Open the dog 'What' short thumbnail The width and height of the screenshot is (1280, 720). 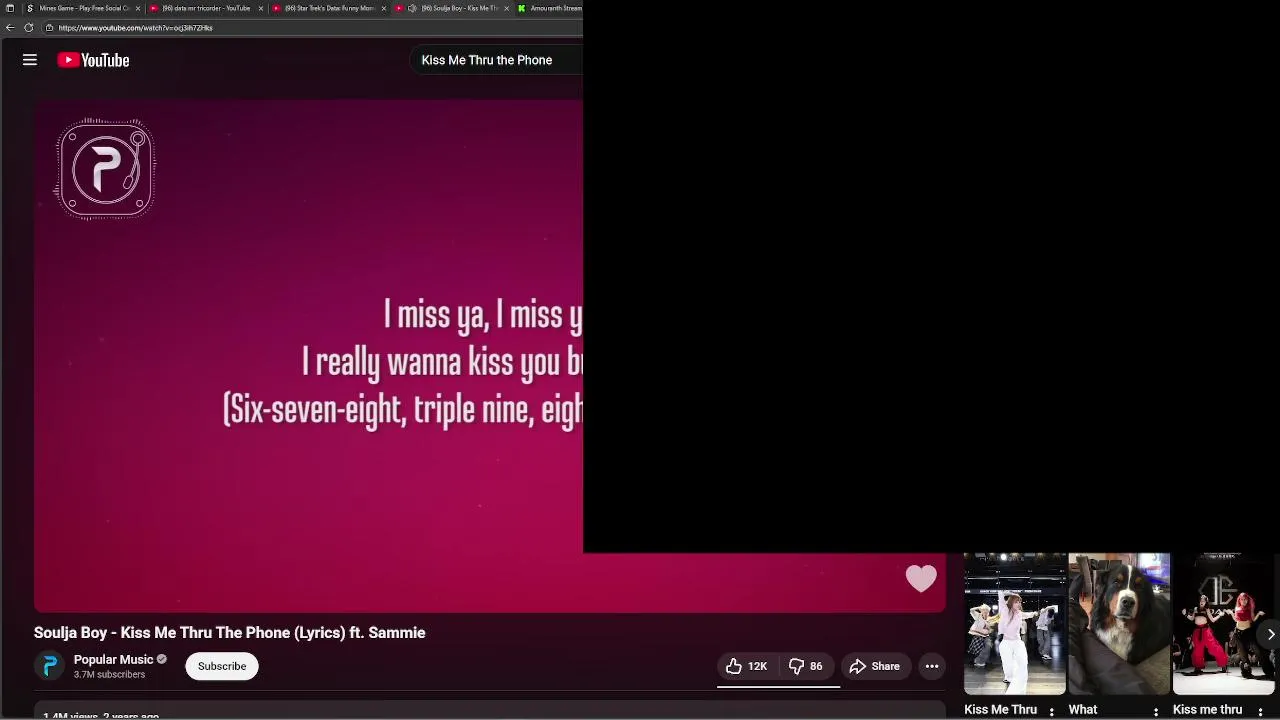tap(1119, 624)
